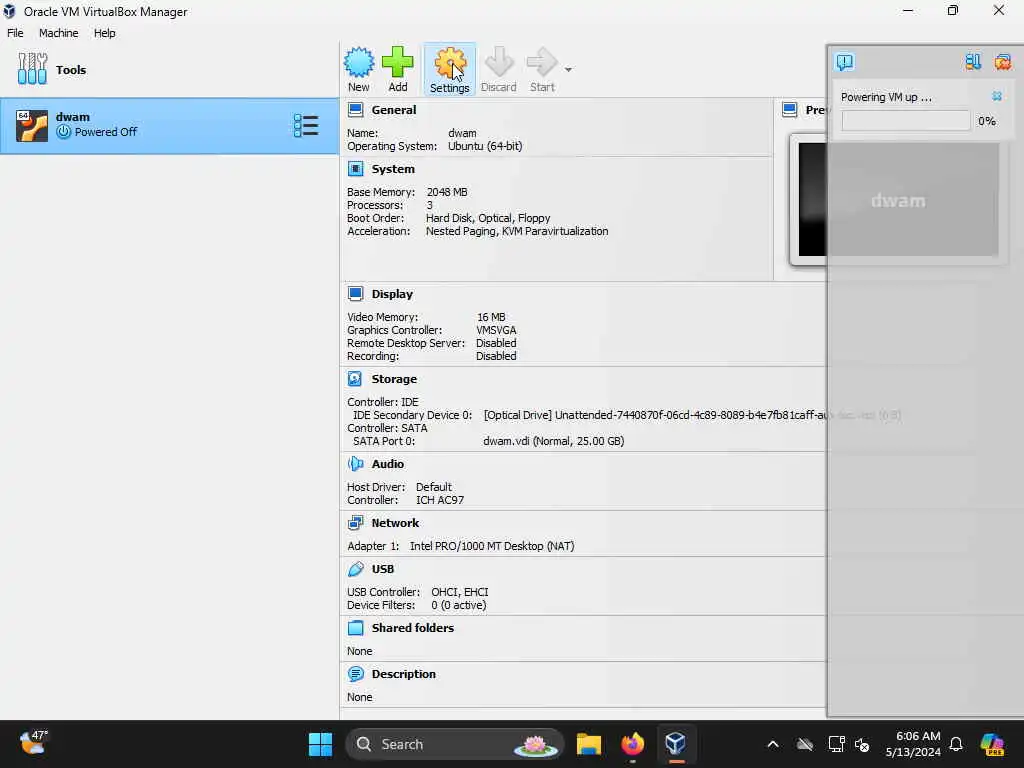Open dwam machine tools menu list icon

point(306,126)
